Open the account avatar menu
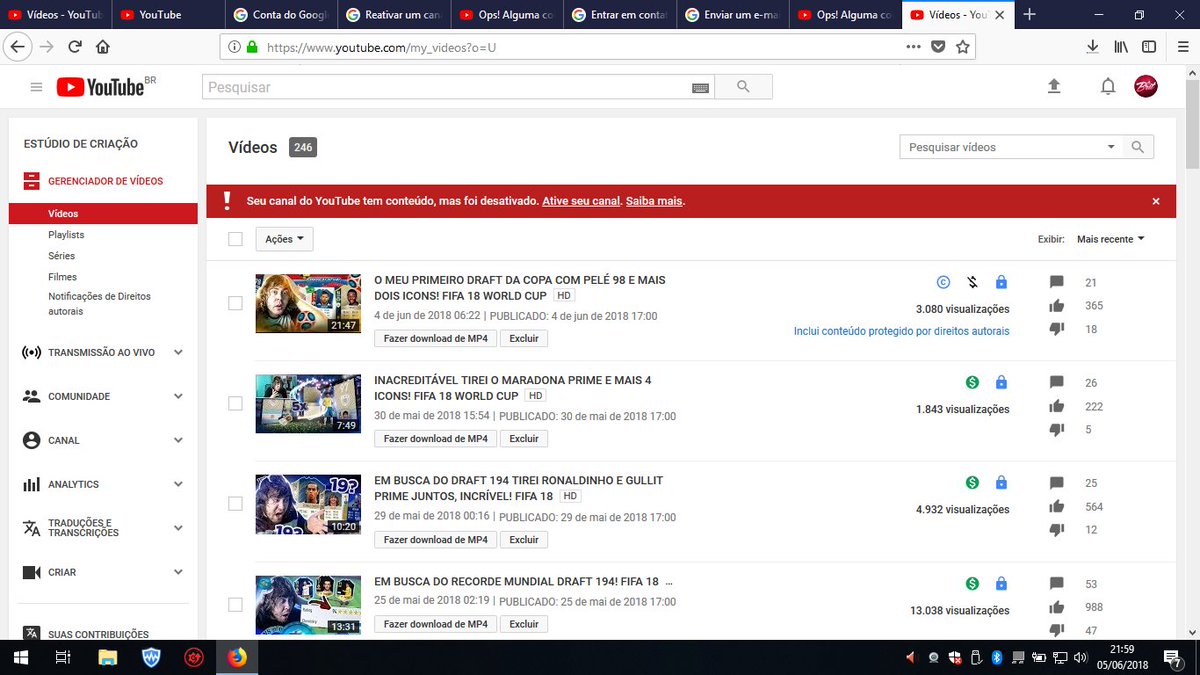This screenshot has height=675, width=1200. (1145, 87)
